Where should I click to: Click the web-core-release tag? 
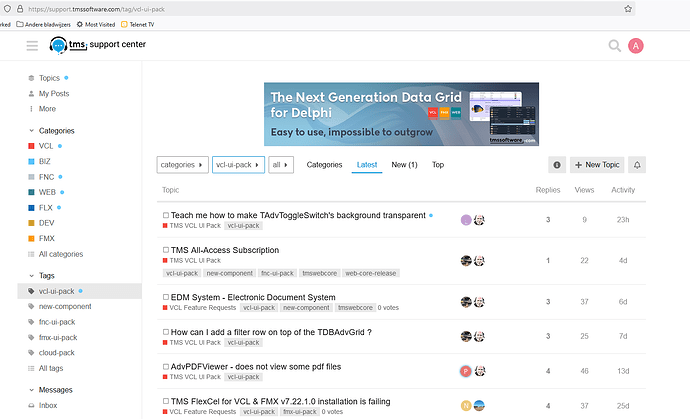pyautogui.click(x=371, y=273)
